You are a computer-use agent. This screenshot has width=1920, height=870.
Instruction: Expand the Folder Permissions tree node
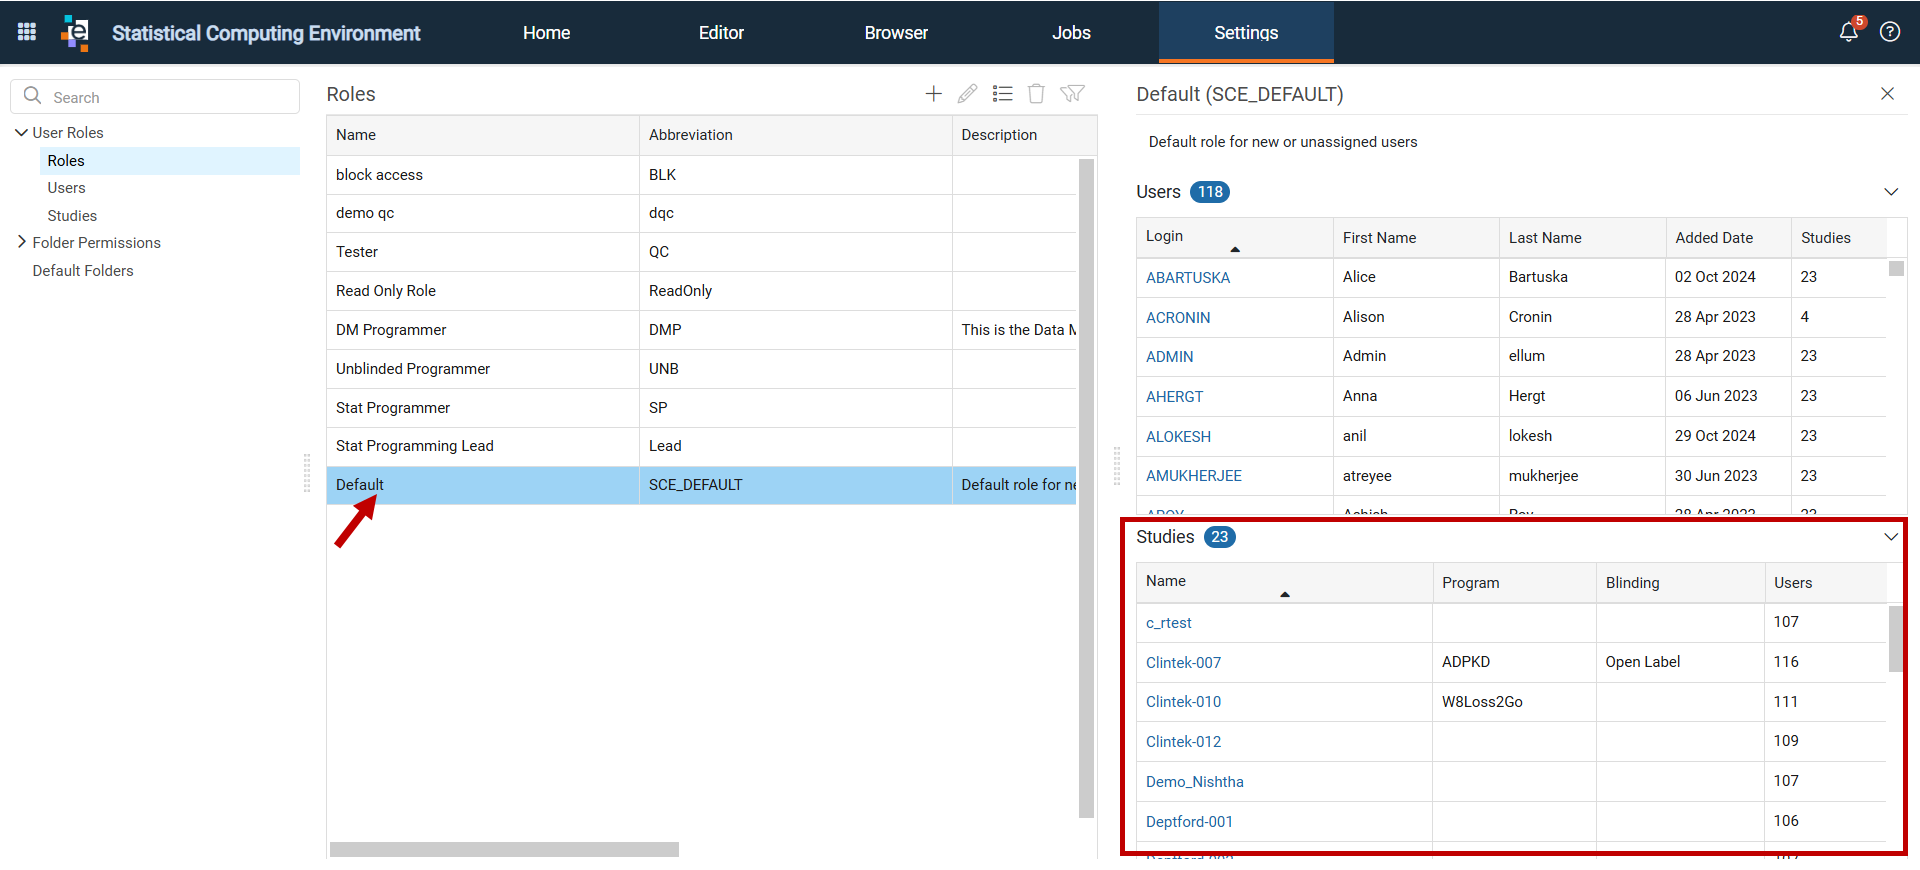(x=21, y=242)
